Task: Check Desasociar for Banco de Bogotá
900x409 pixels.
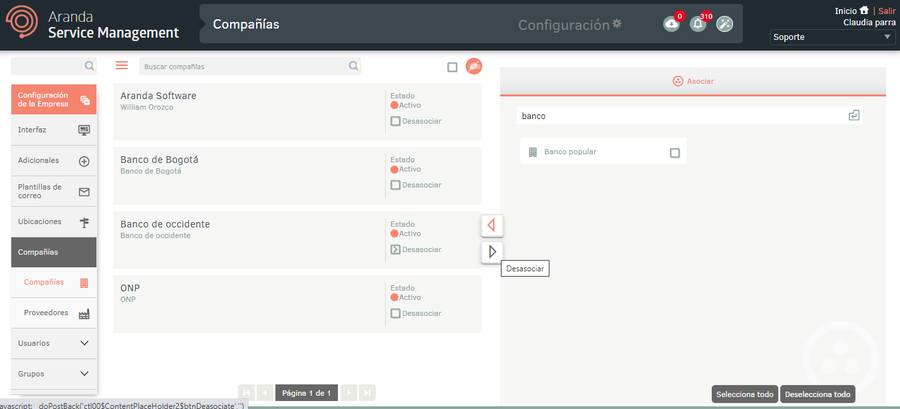Action: click(395, 185)
